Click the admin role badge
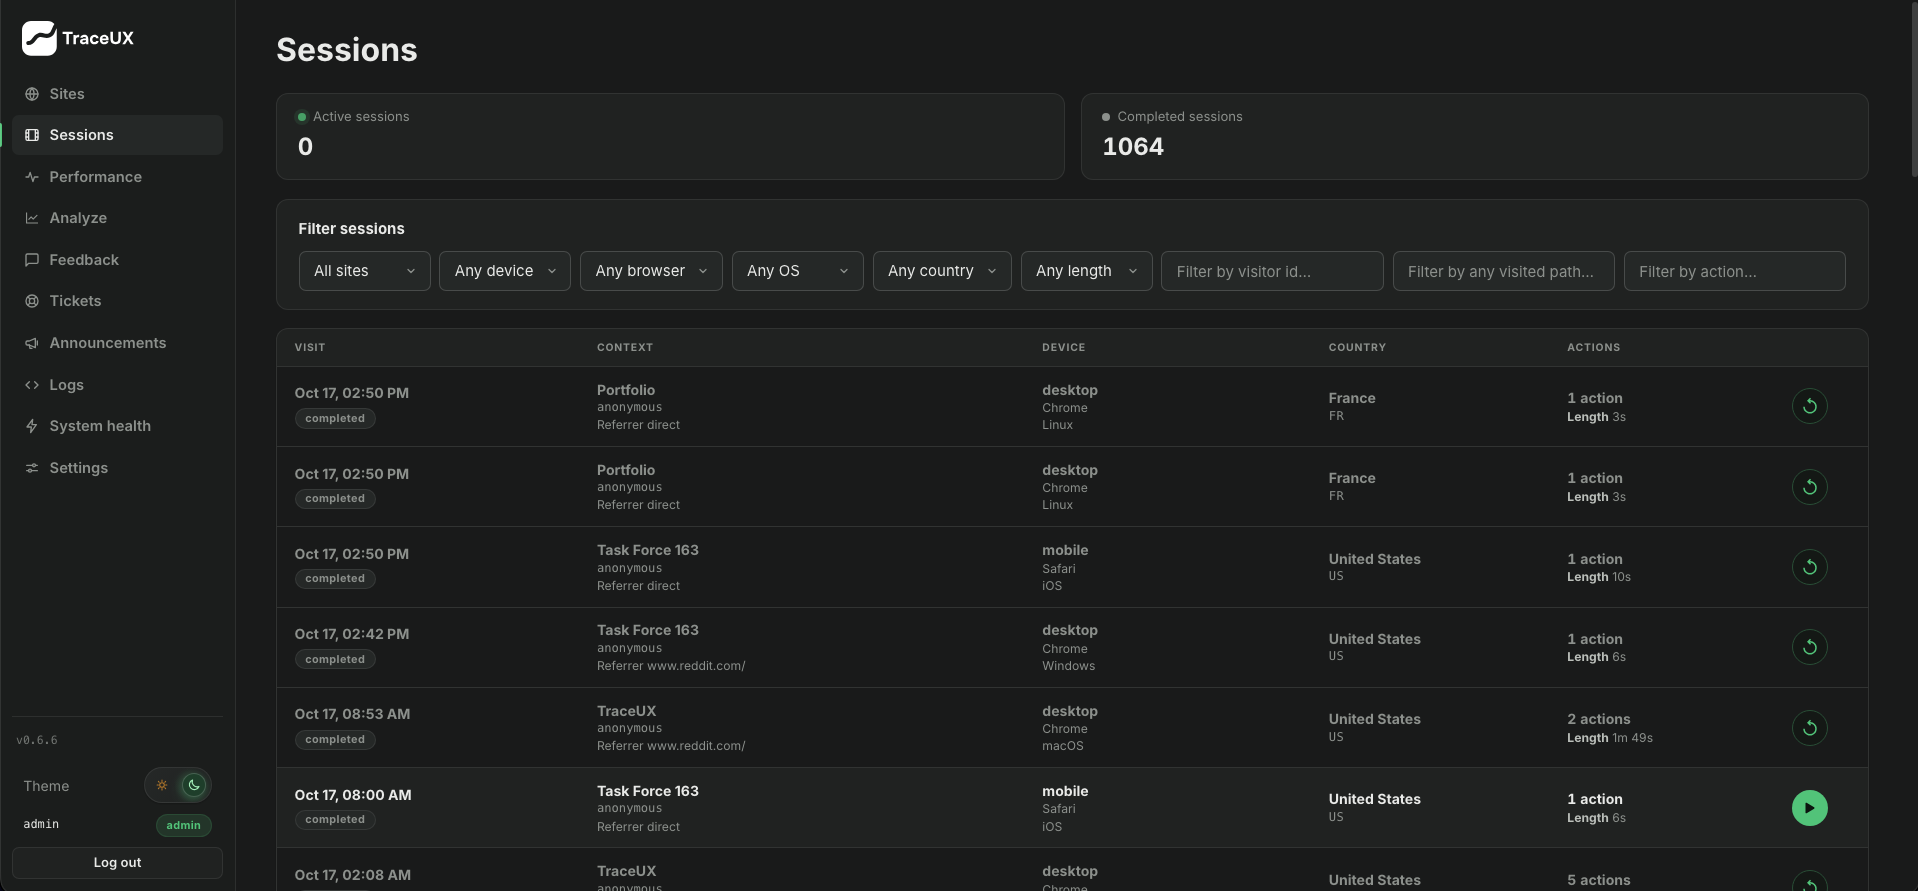1918x891 pixels. (x=183, y=825)
